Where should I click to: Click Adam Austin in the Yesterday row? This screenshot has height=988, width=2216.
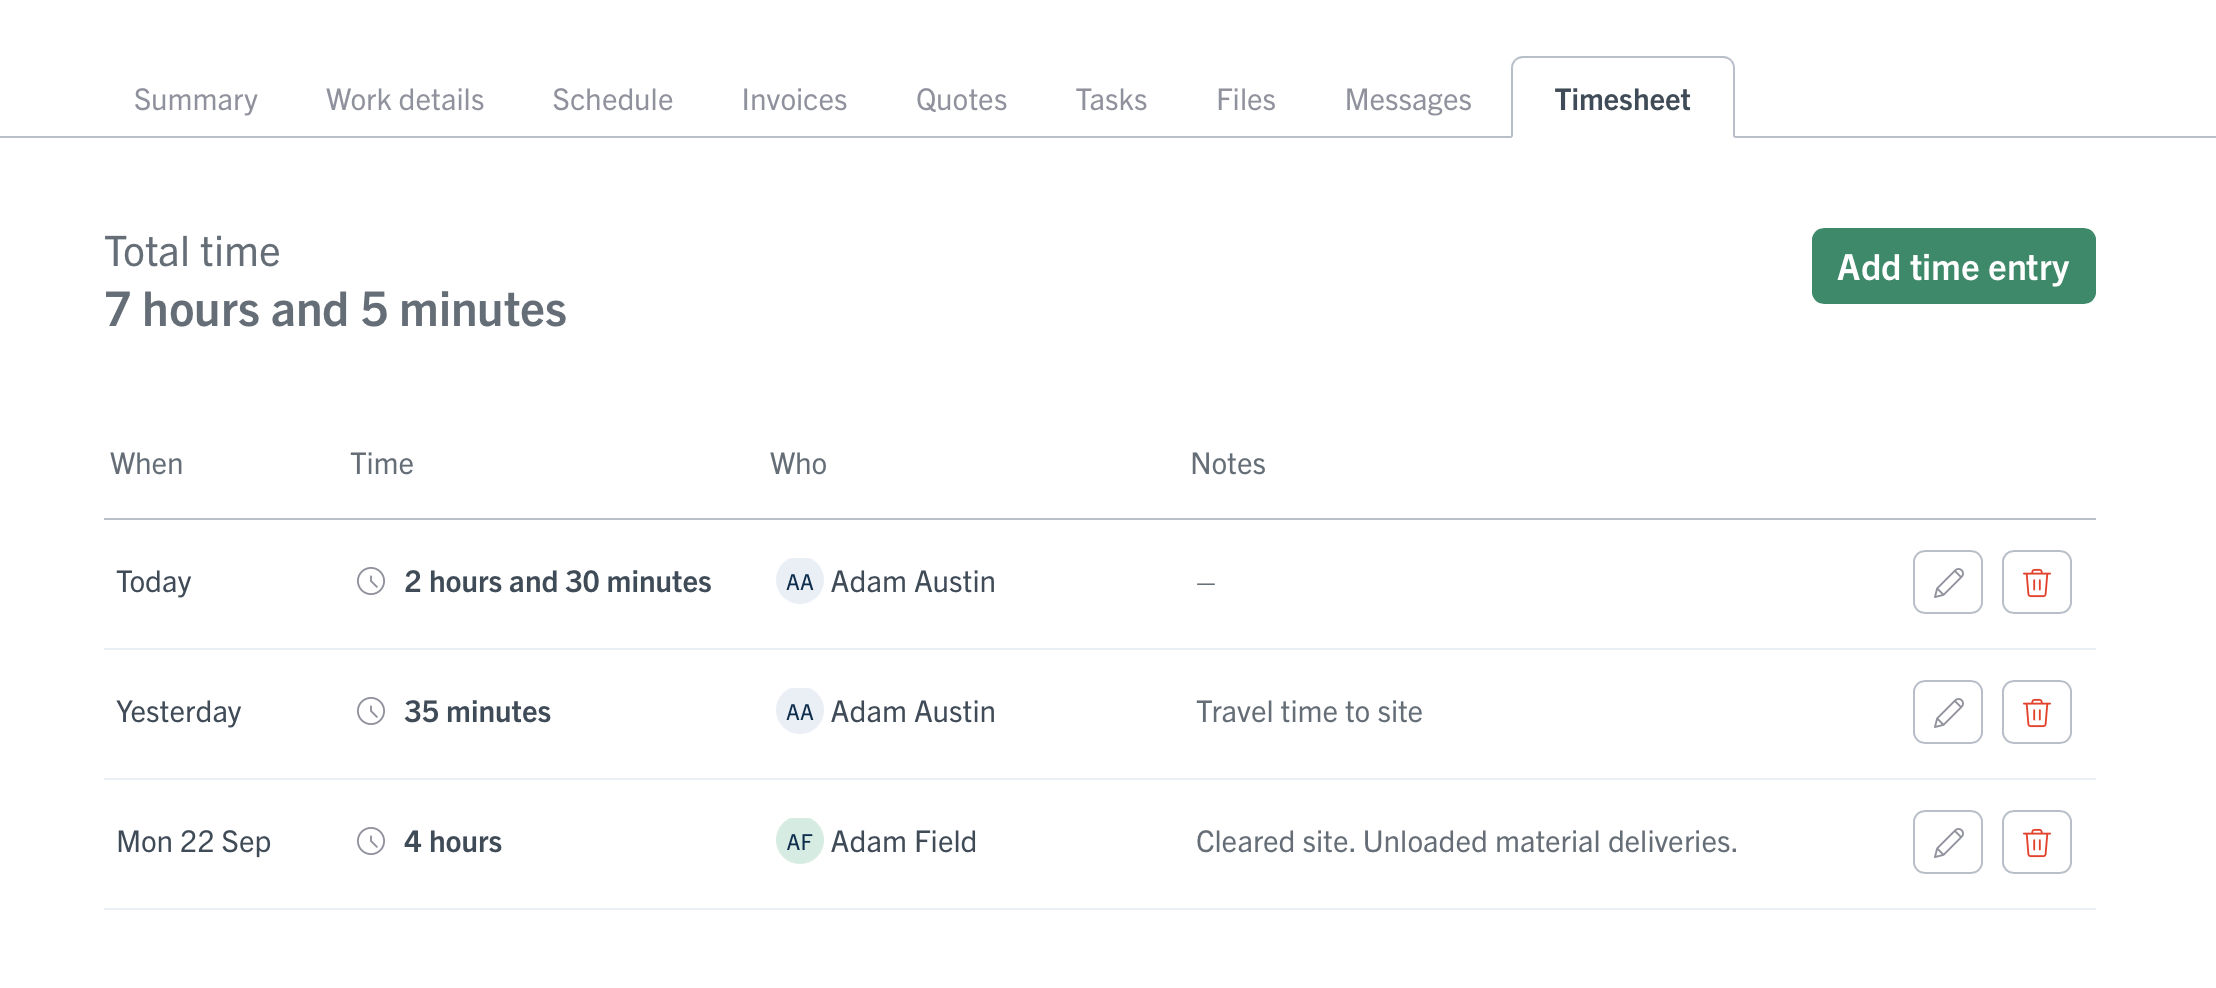coord(913,712)
